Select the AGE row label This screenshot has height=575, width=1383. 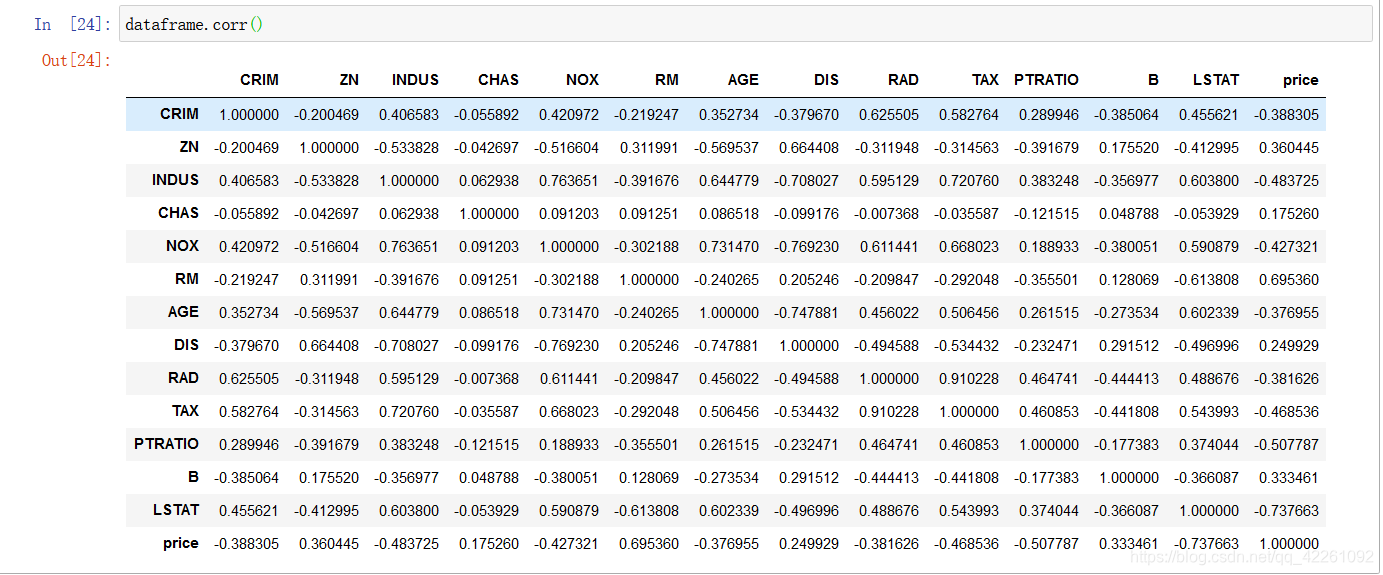[183, 312]
